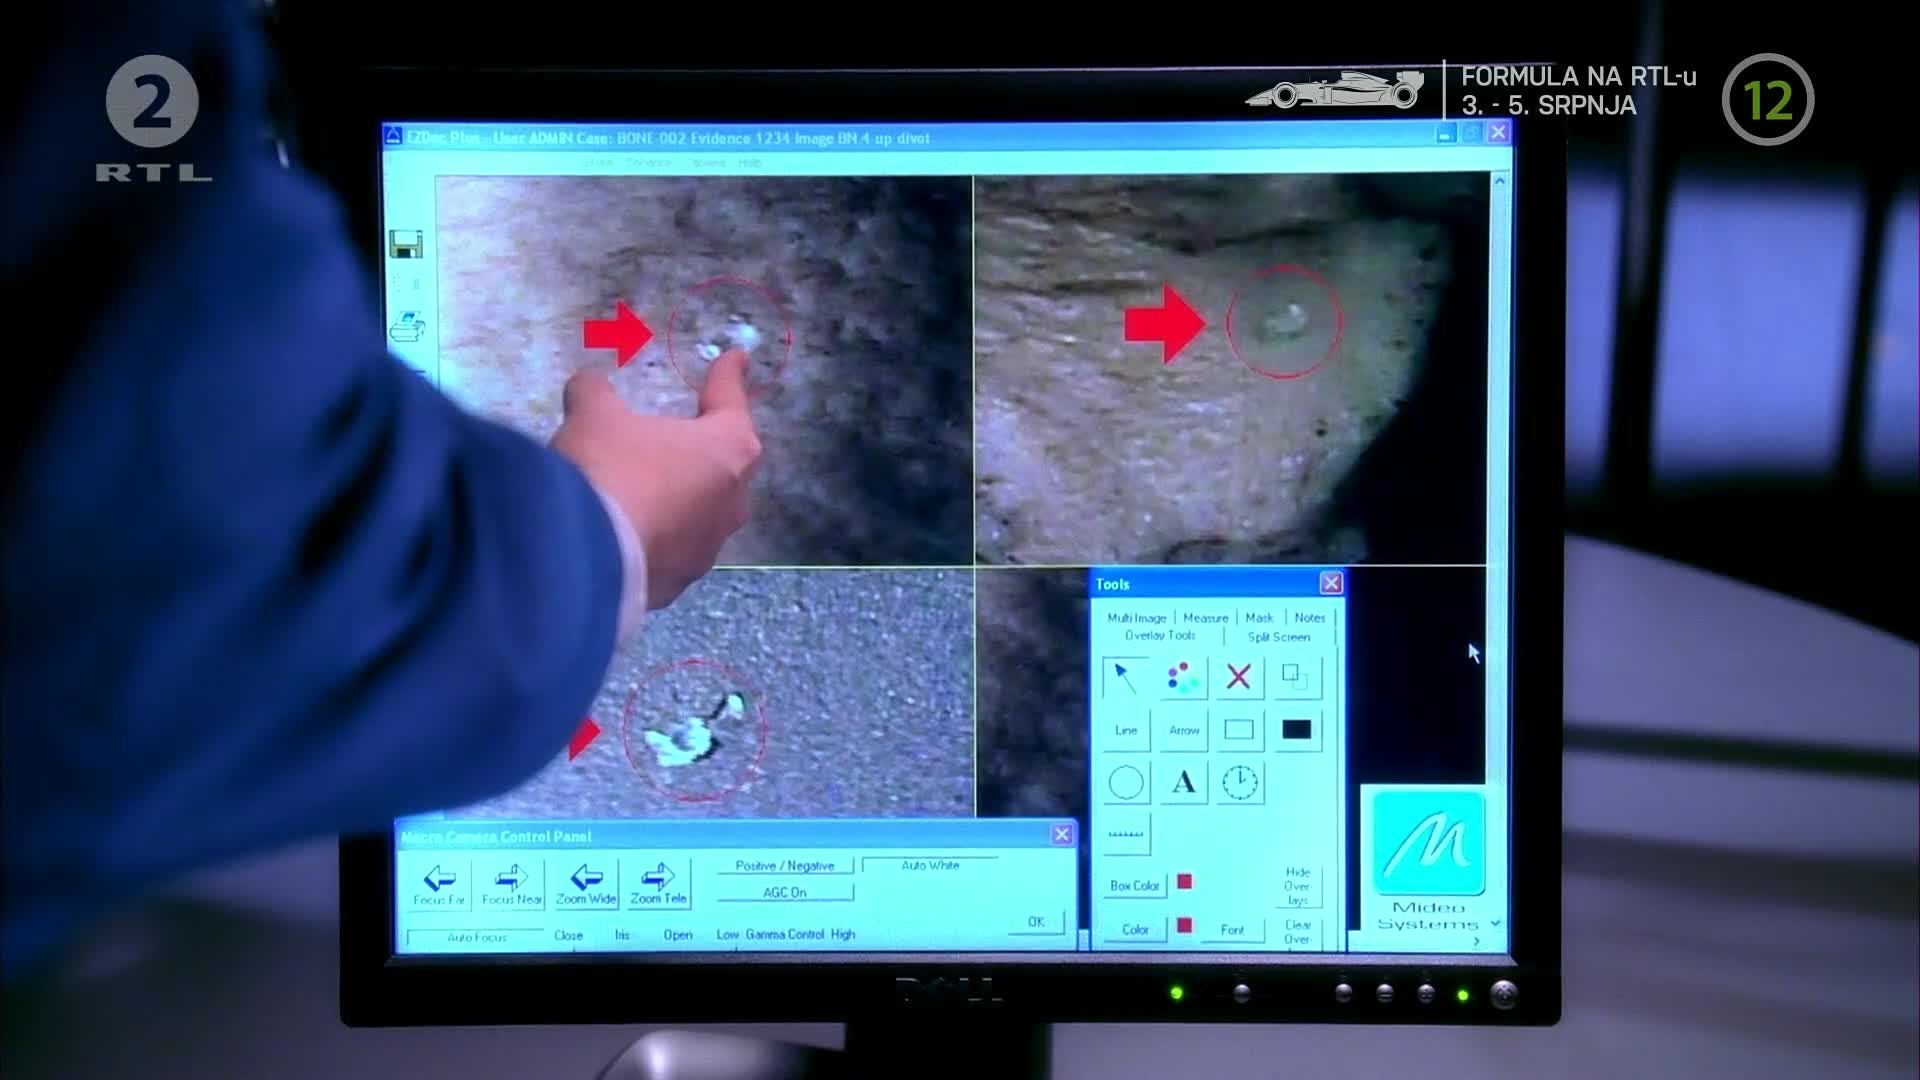
Task: Click the Zoom Tele button
Action: 658,884
